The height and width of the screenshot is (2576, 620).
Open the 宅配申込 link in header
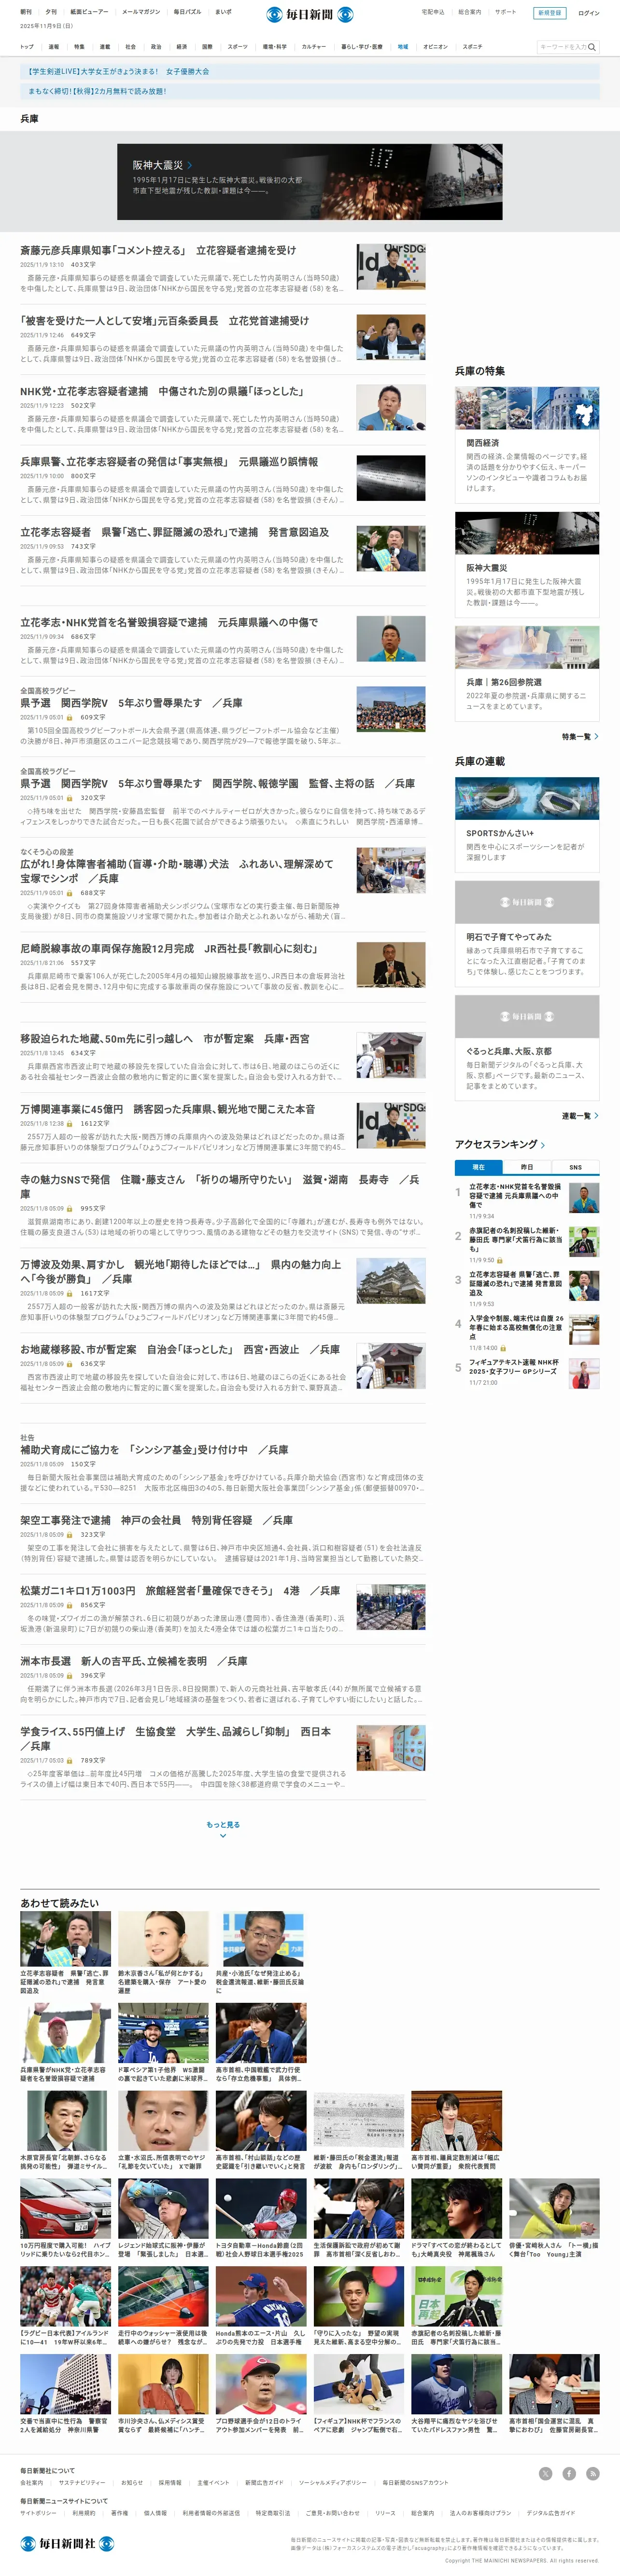tap(433, 12)
